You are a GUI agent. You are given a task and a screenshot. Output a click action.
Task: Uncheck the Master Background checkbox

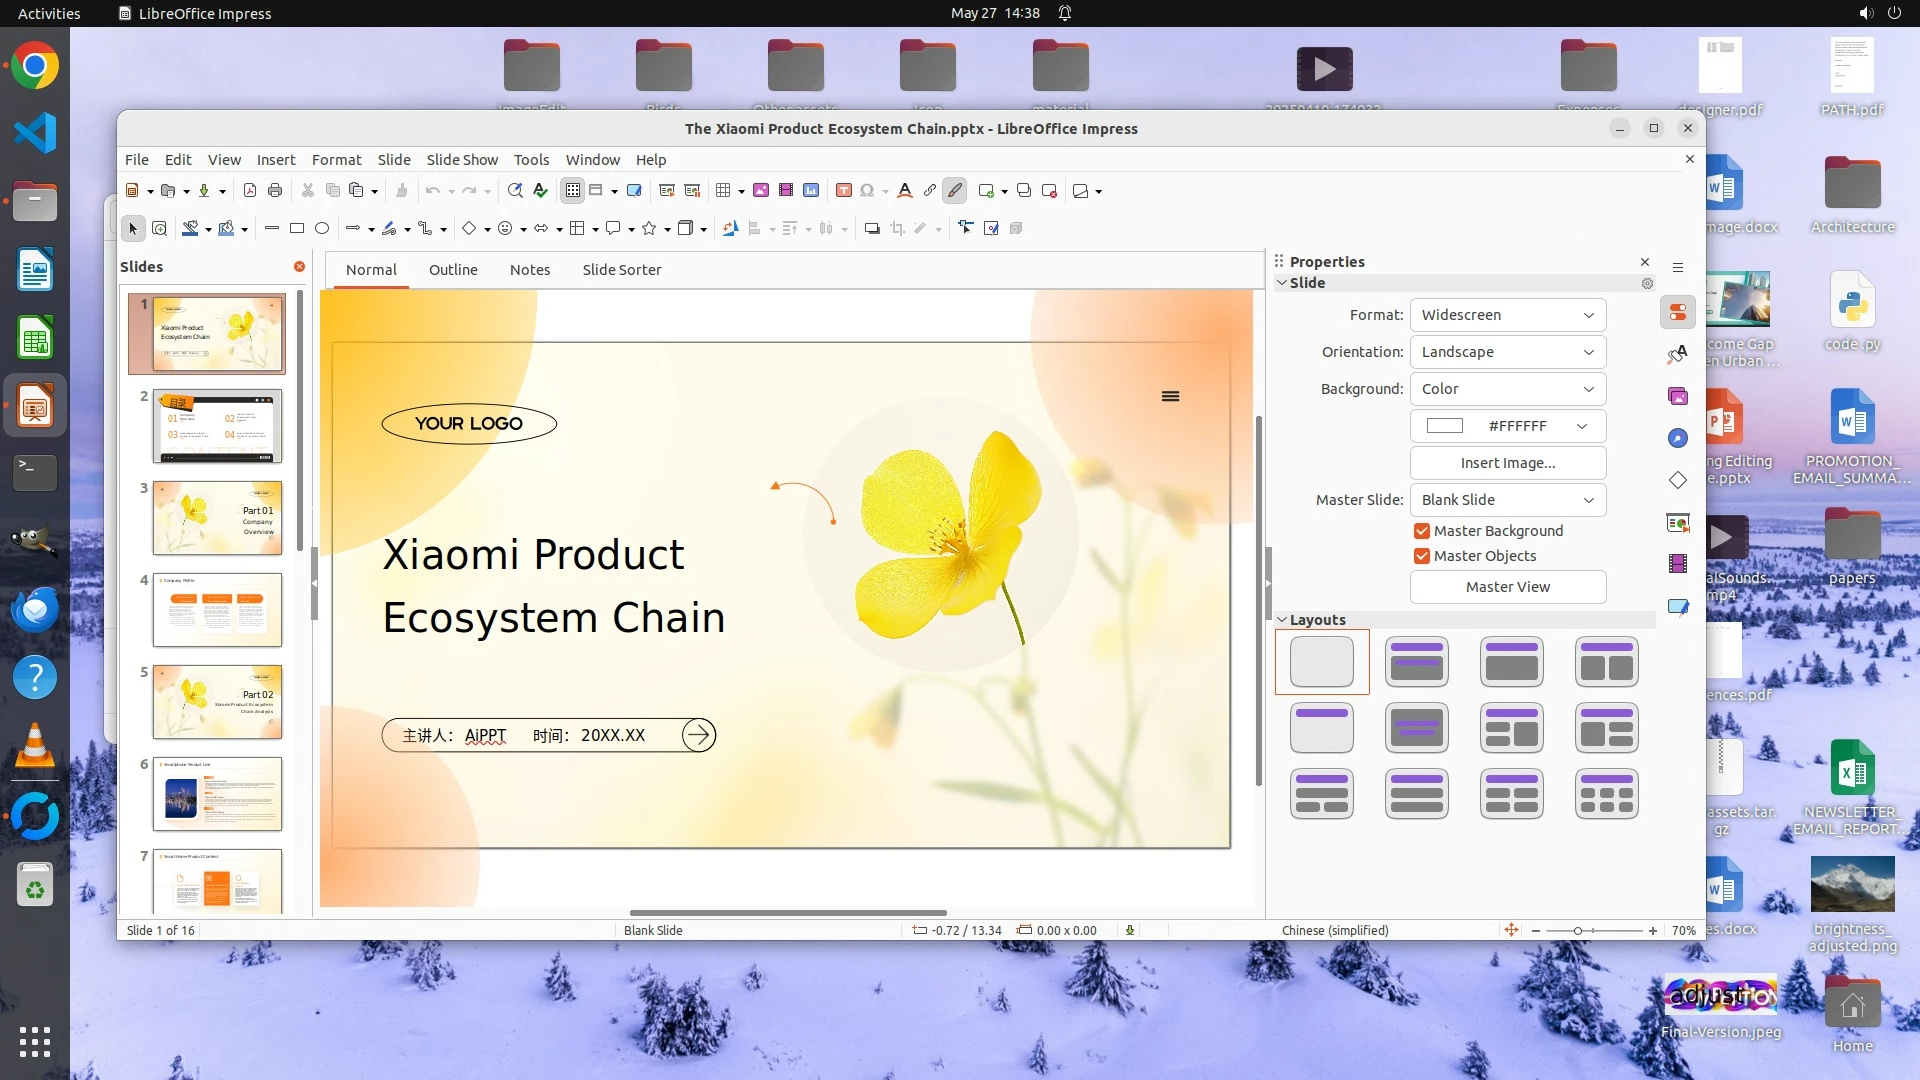tap(1421, 531)
